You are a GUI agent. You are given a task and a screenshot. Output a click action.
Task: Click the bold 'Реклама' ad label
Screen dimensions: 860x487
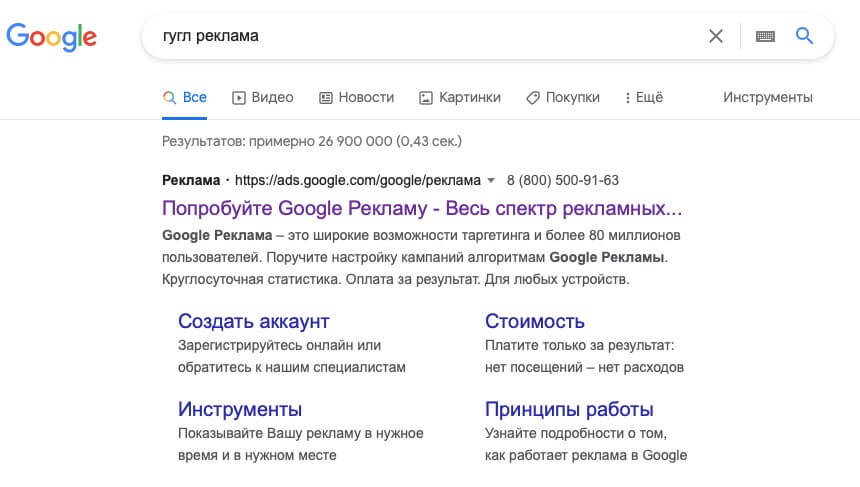coord(191,180)
